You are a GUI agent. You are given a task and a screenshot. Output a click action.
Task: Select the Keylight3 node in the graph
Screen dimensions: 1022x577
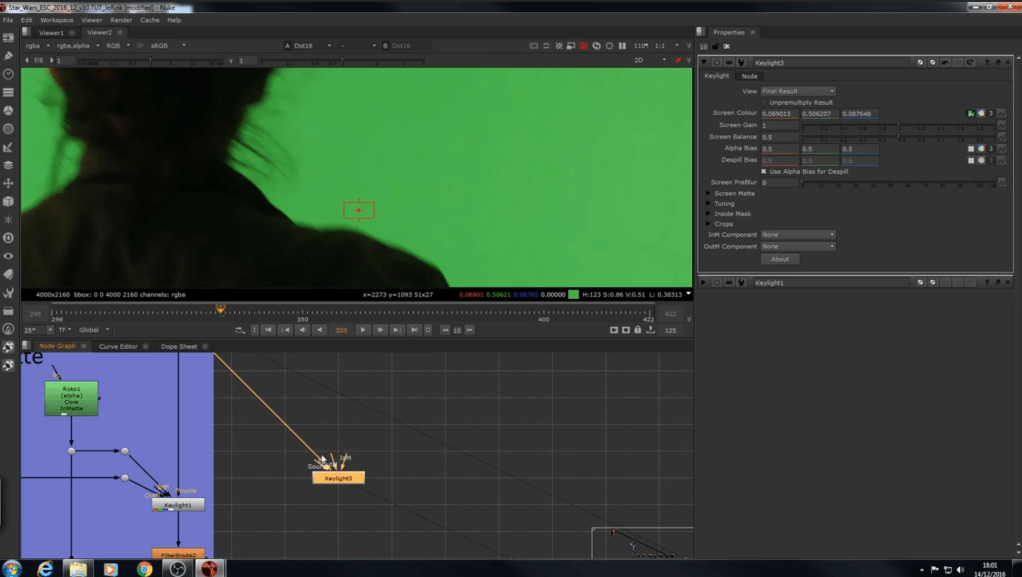pos(338,478)
